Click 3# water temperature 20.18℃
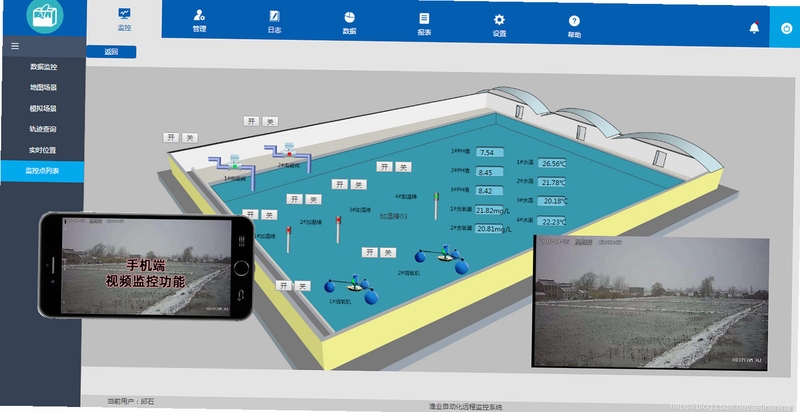The width and height of the screenshot is (800, 412). pyautogui.click(x=552, y=201)
